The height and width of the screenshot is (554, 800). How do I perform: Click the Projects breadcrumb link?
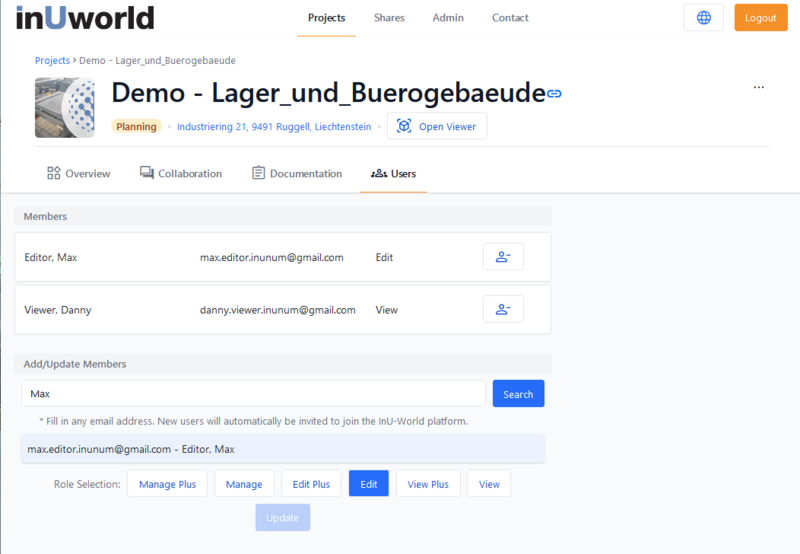click(52, 61)
